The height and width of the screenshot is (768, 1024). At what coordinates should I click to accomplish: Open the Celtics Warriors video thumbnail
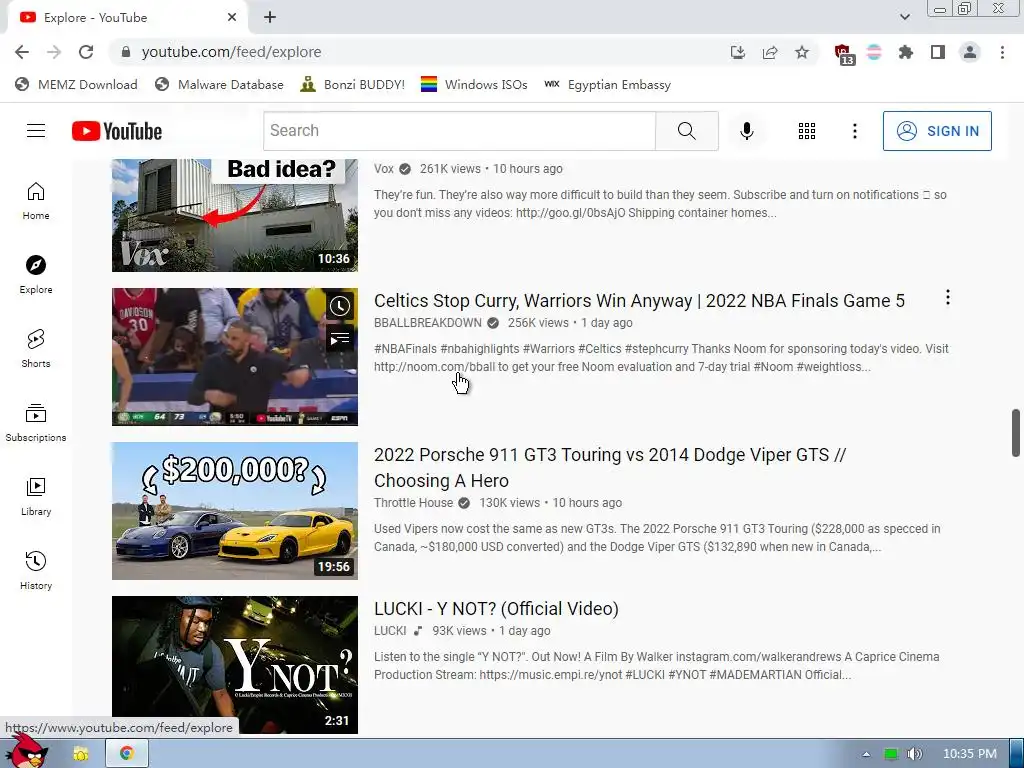tap(235, 357)
